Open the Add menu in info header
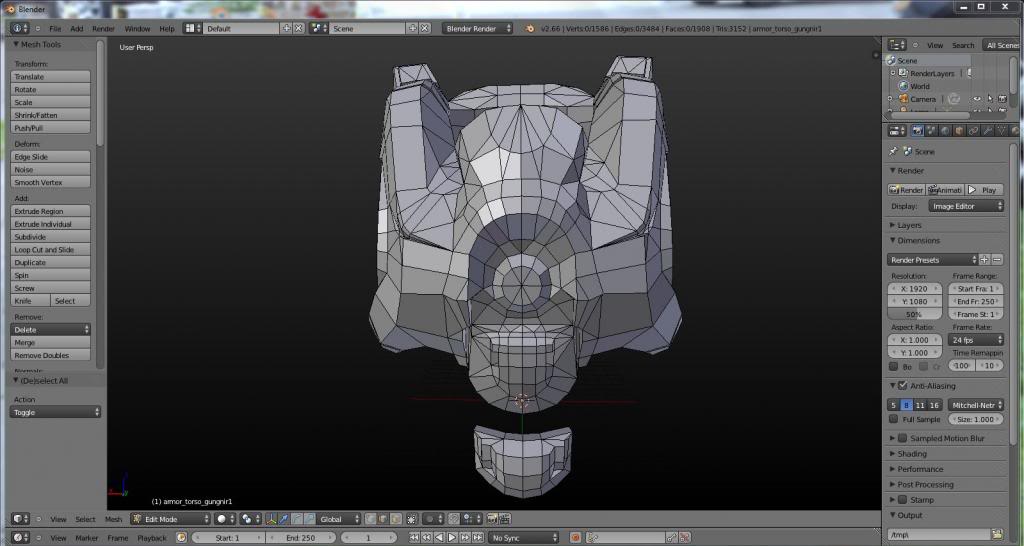1024x546 pixels. coord(76,29)
